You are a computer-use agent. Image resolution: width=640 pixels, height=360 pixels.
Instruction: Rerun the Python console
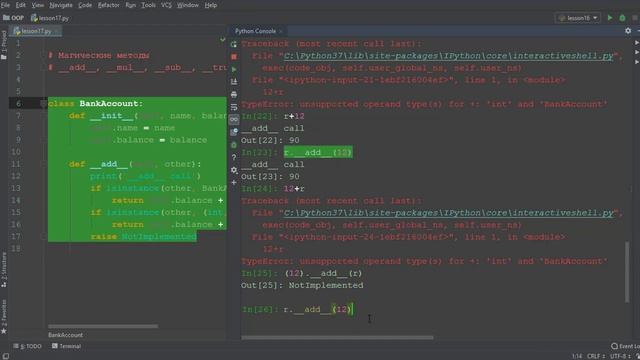234,44
